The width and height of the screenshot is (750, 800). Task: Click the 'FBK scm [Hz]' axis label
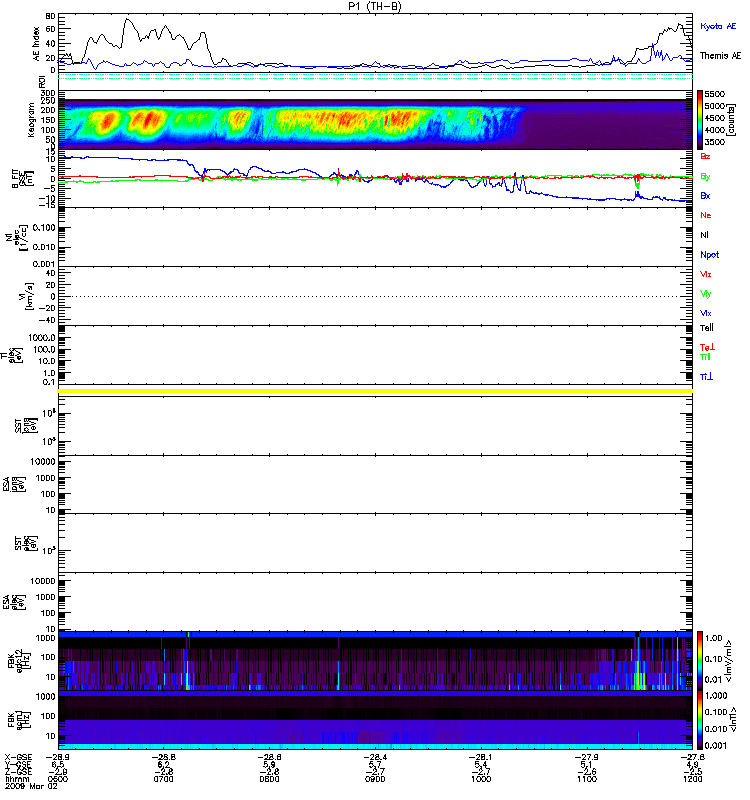pyautogui.click(x=19, y=719)
